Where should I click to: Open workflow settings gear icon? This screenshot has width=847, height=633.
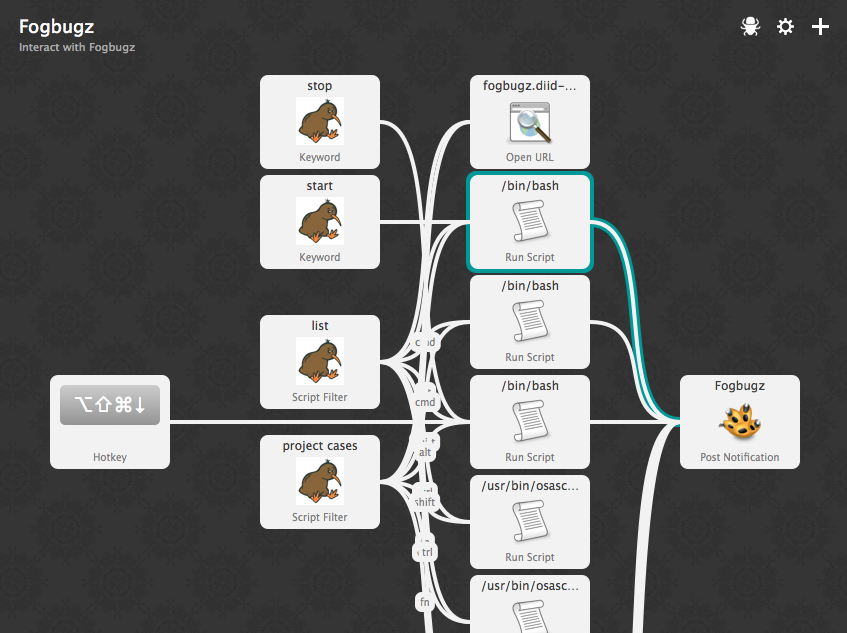click(785, 26)
